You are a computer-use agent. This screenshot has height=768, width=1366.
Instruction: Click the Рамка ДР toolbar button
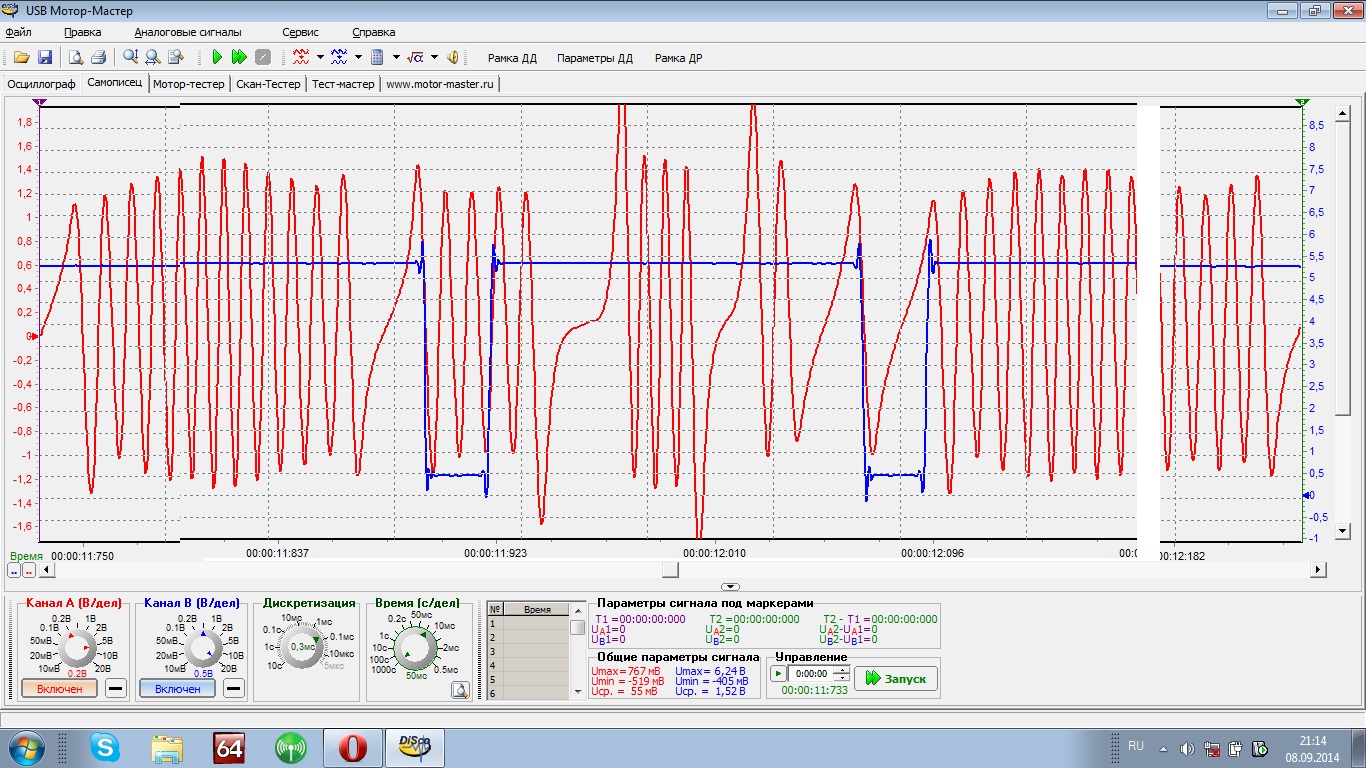pyautogui.click(x=678, y=58)
